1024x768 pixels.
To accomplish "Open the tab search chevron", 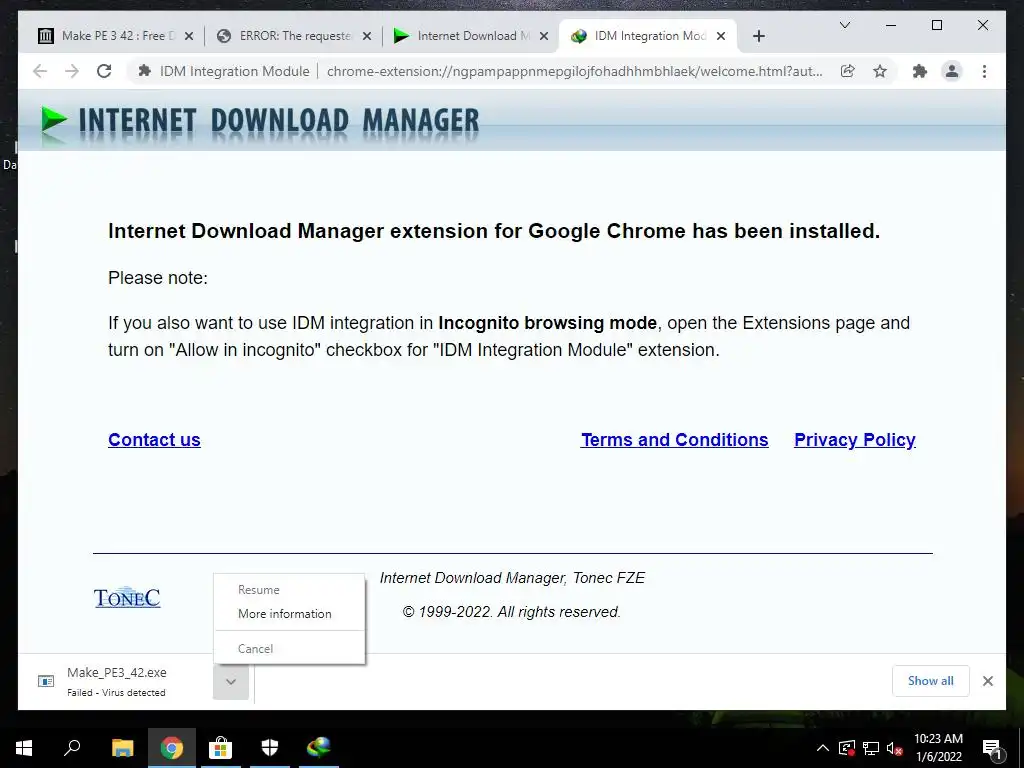I will pyautogui.click(x=844, y=25).
